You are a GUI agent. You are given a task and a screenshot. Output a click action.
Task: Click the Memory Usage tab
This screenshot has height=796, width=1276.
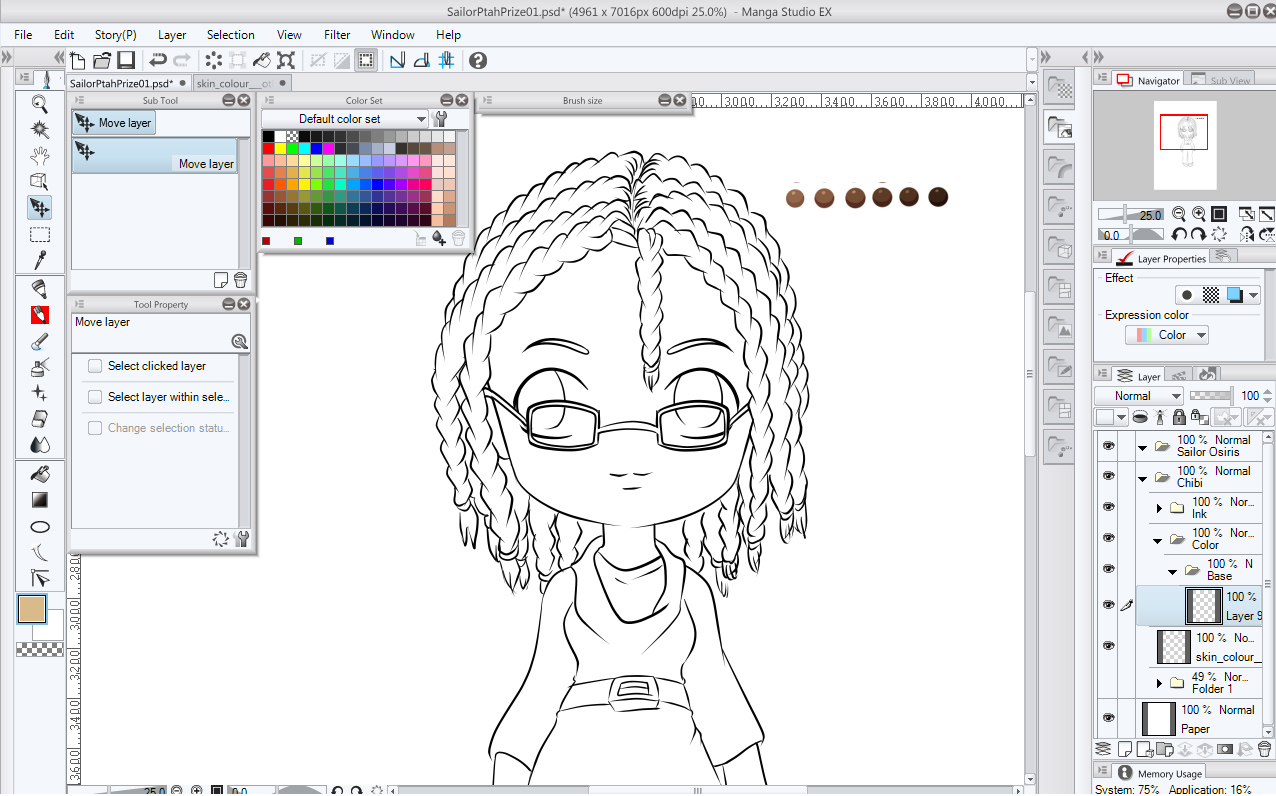click(1159, 774)
